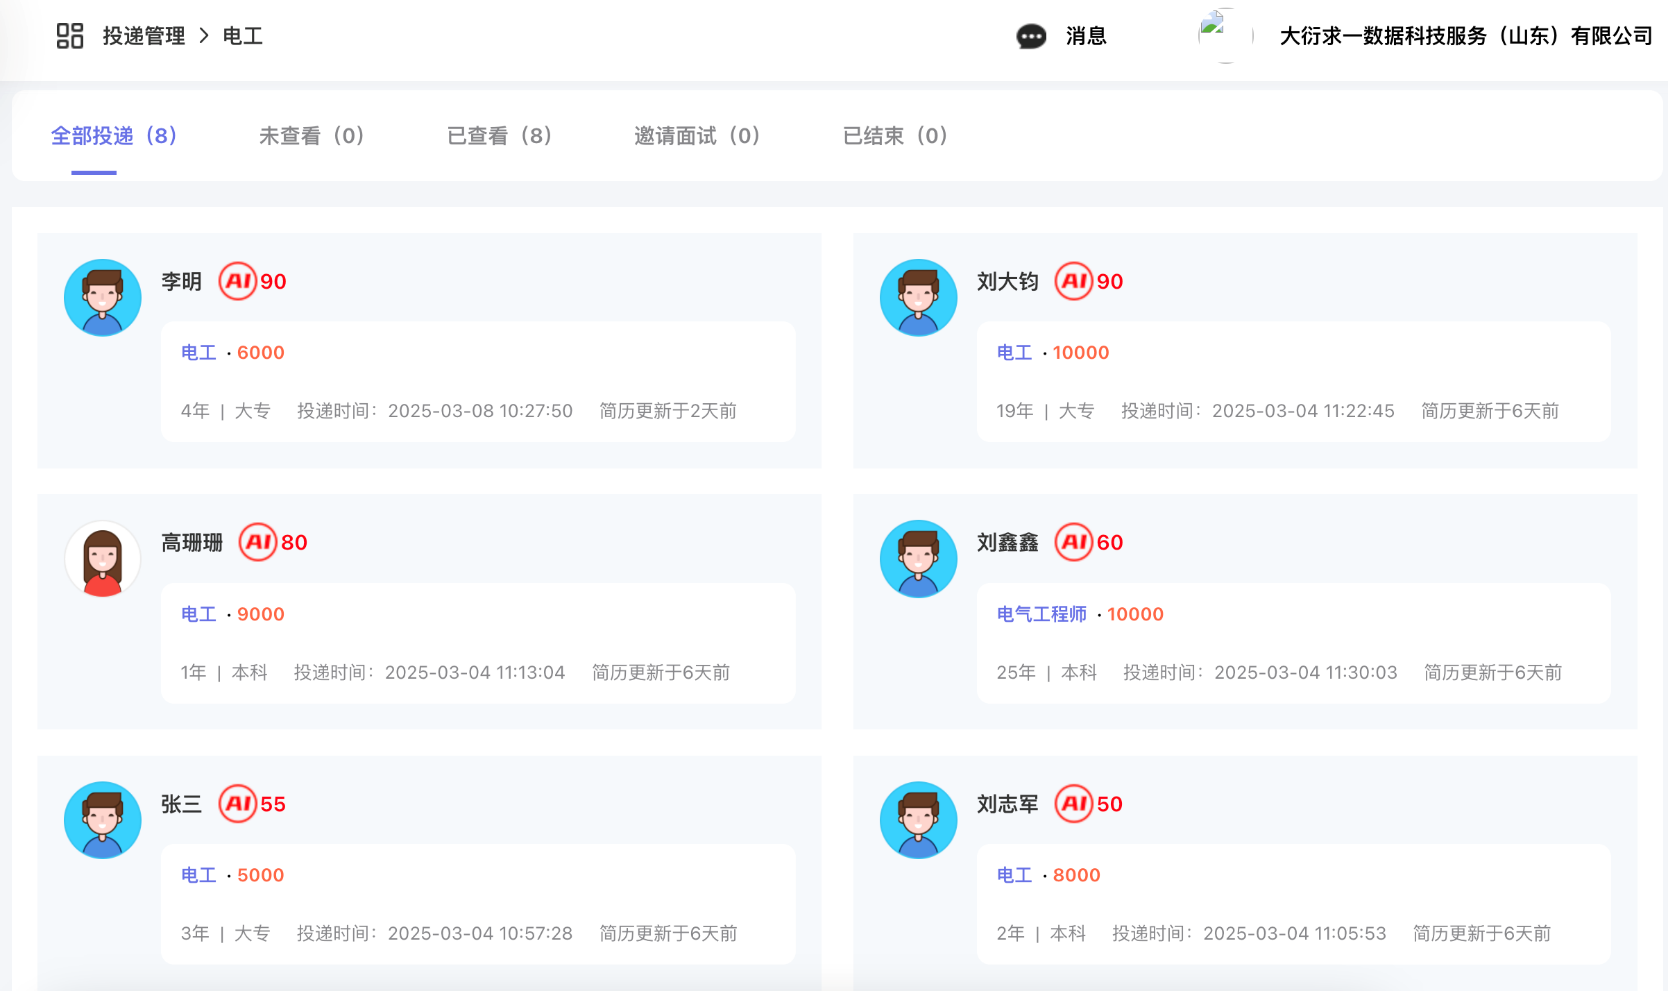Go back to 投递管理 in breadcrumb
This screenshot has width=1668, height=991.
[x=144, y=36]
